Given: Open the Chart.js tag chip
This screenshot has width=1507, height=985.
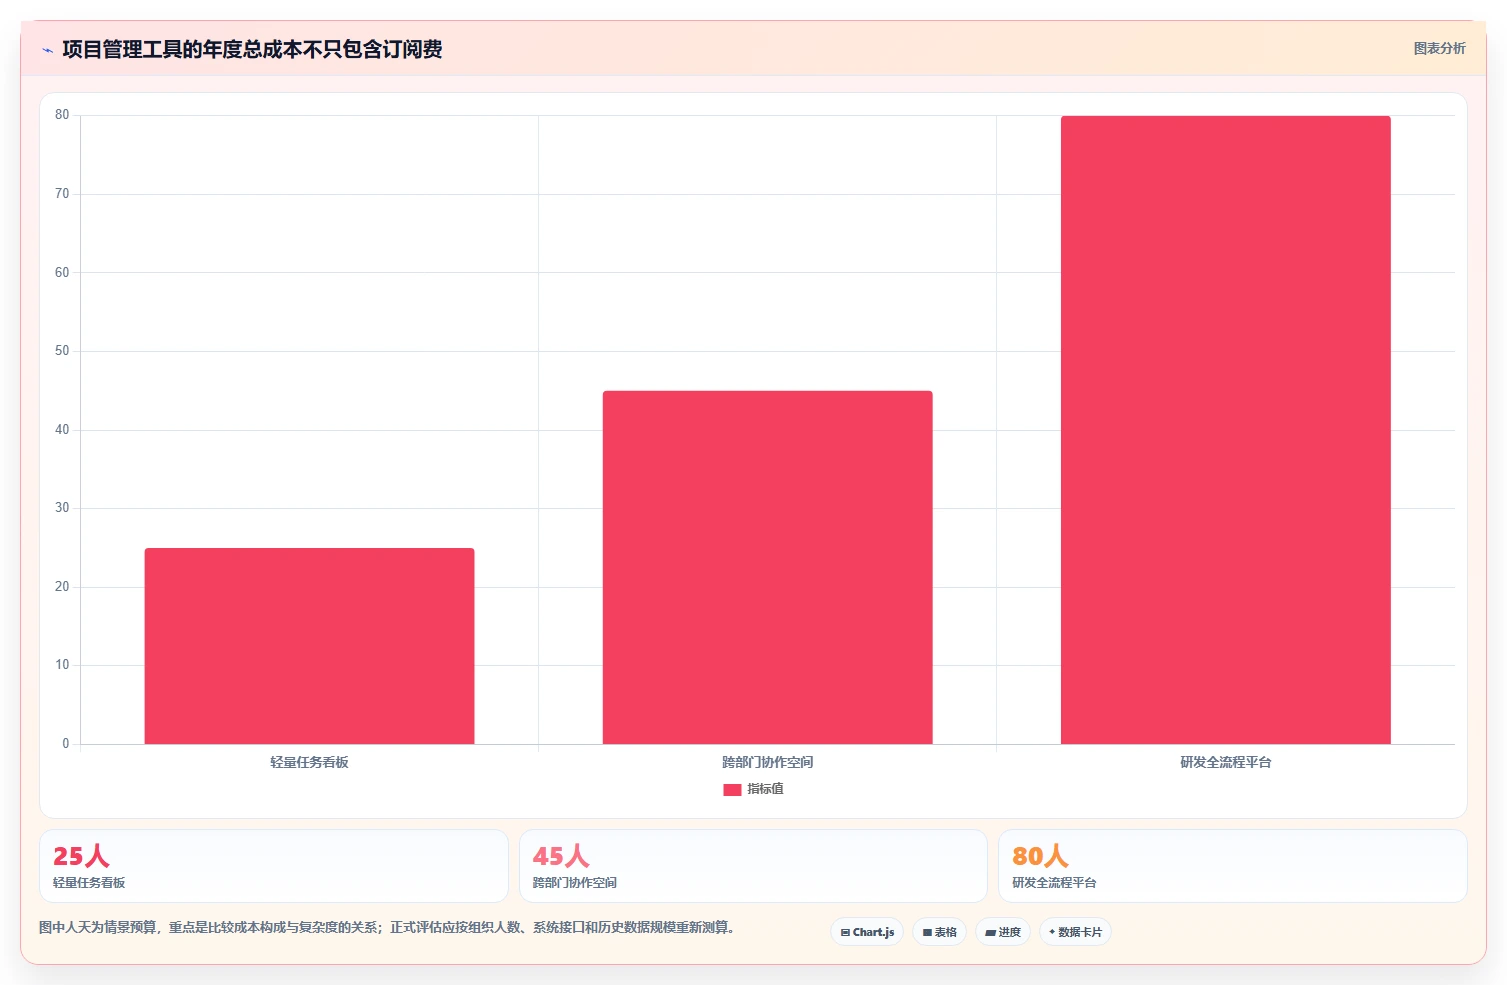Looking at the screenshot, I should 867,932.
